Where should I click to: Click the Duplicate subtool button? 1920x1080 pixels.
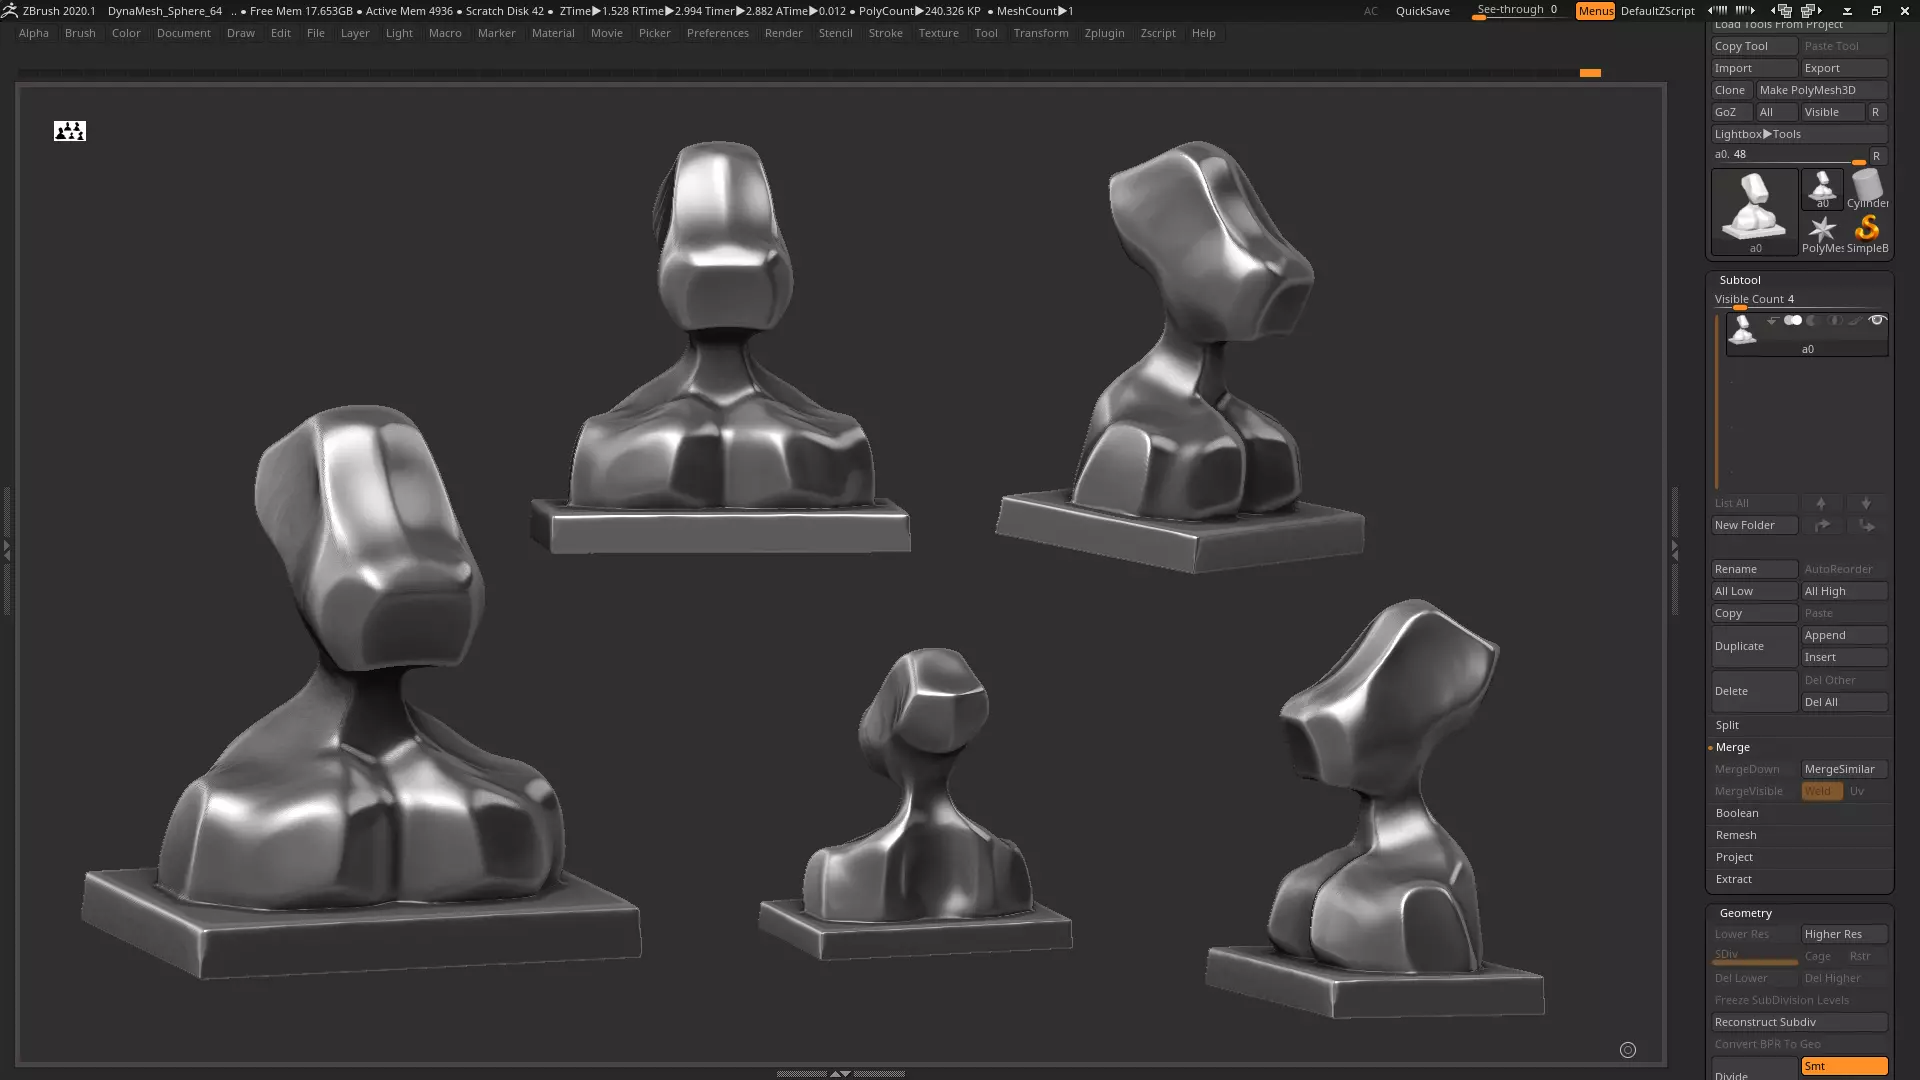[1754, 646]
